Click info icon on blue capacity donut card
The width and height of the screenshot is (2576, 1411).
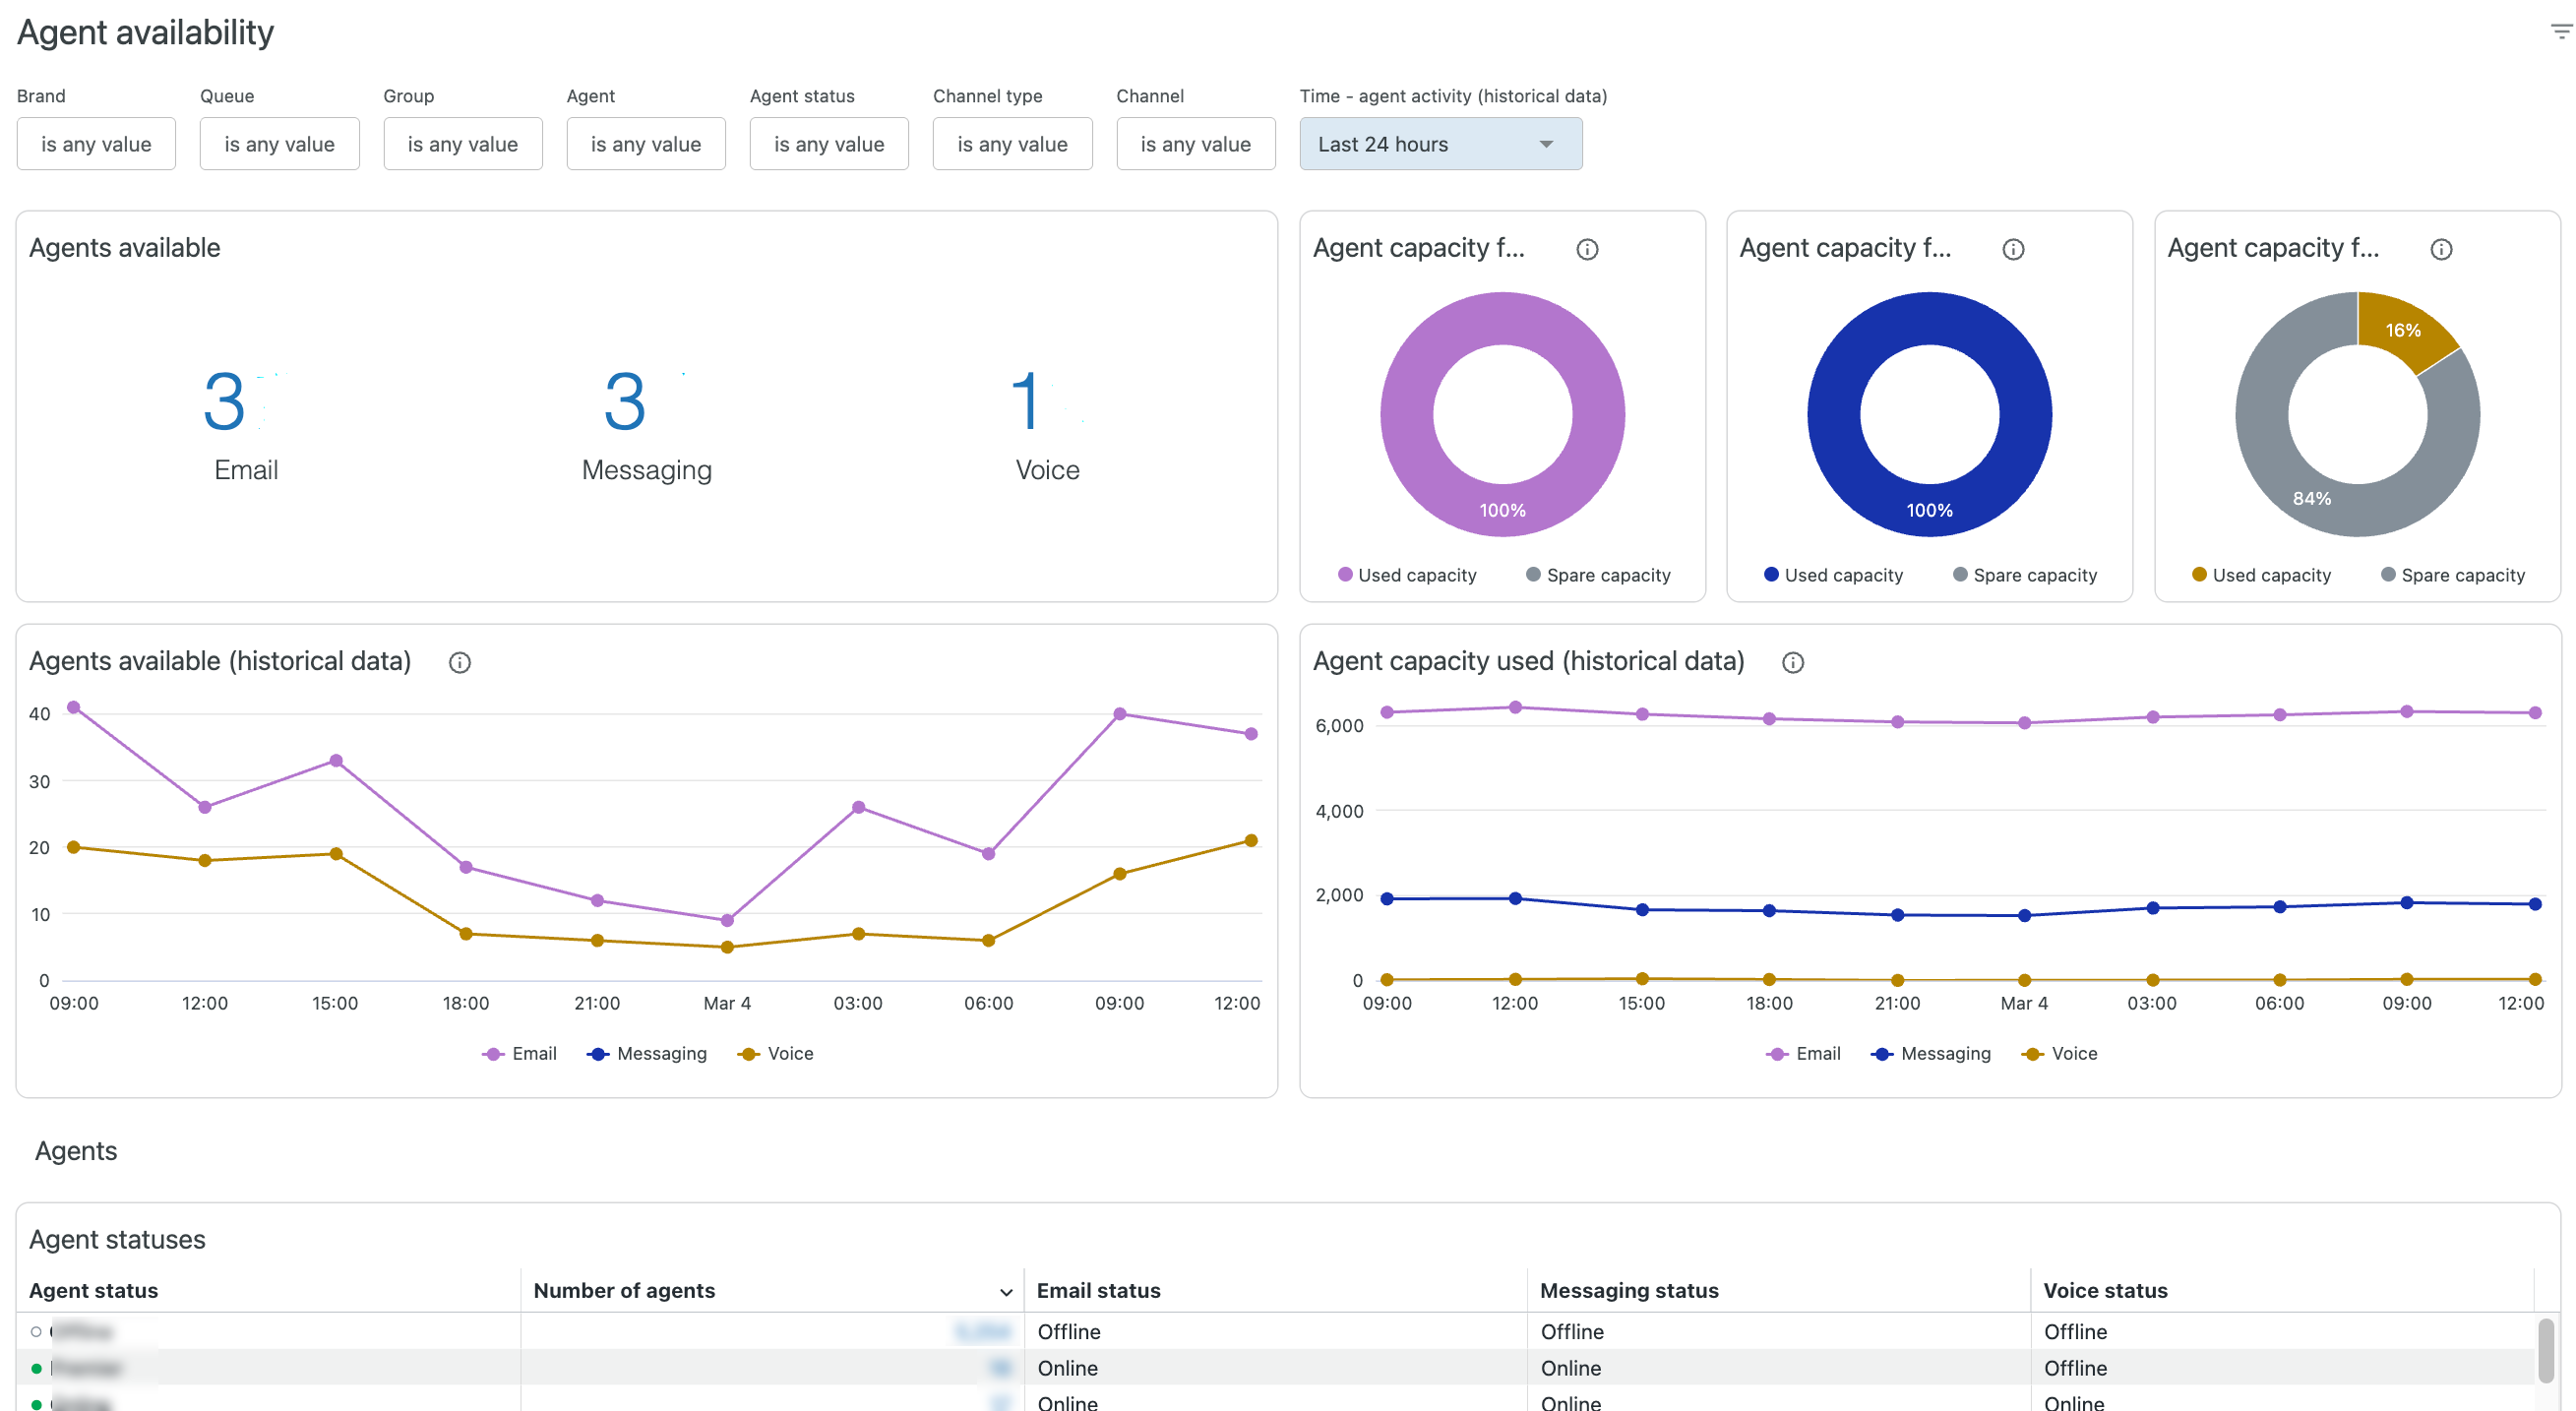(x=2013, y=249)
